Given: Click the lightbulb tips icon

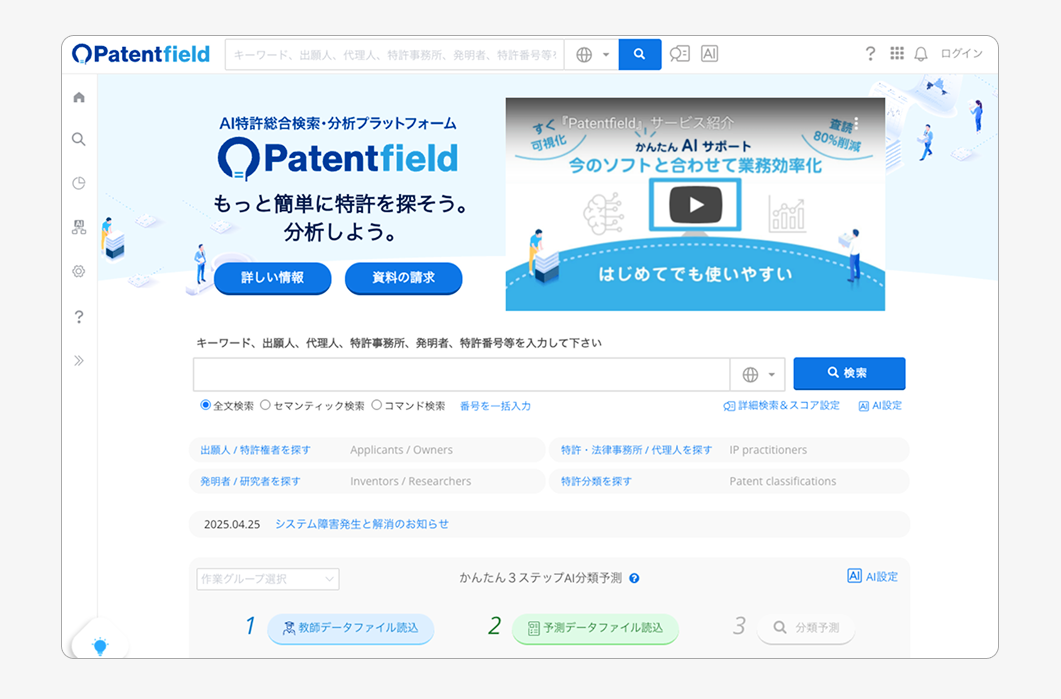Looking at the screenshot, I should (x=100, y=646).
